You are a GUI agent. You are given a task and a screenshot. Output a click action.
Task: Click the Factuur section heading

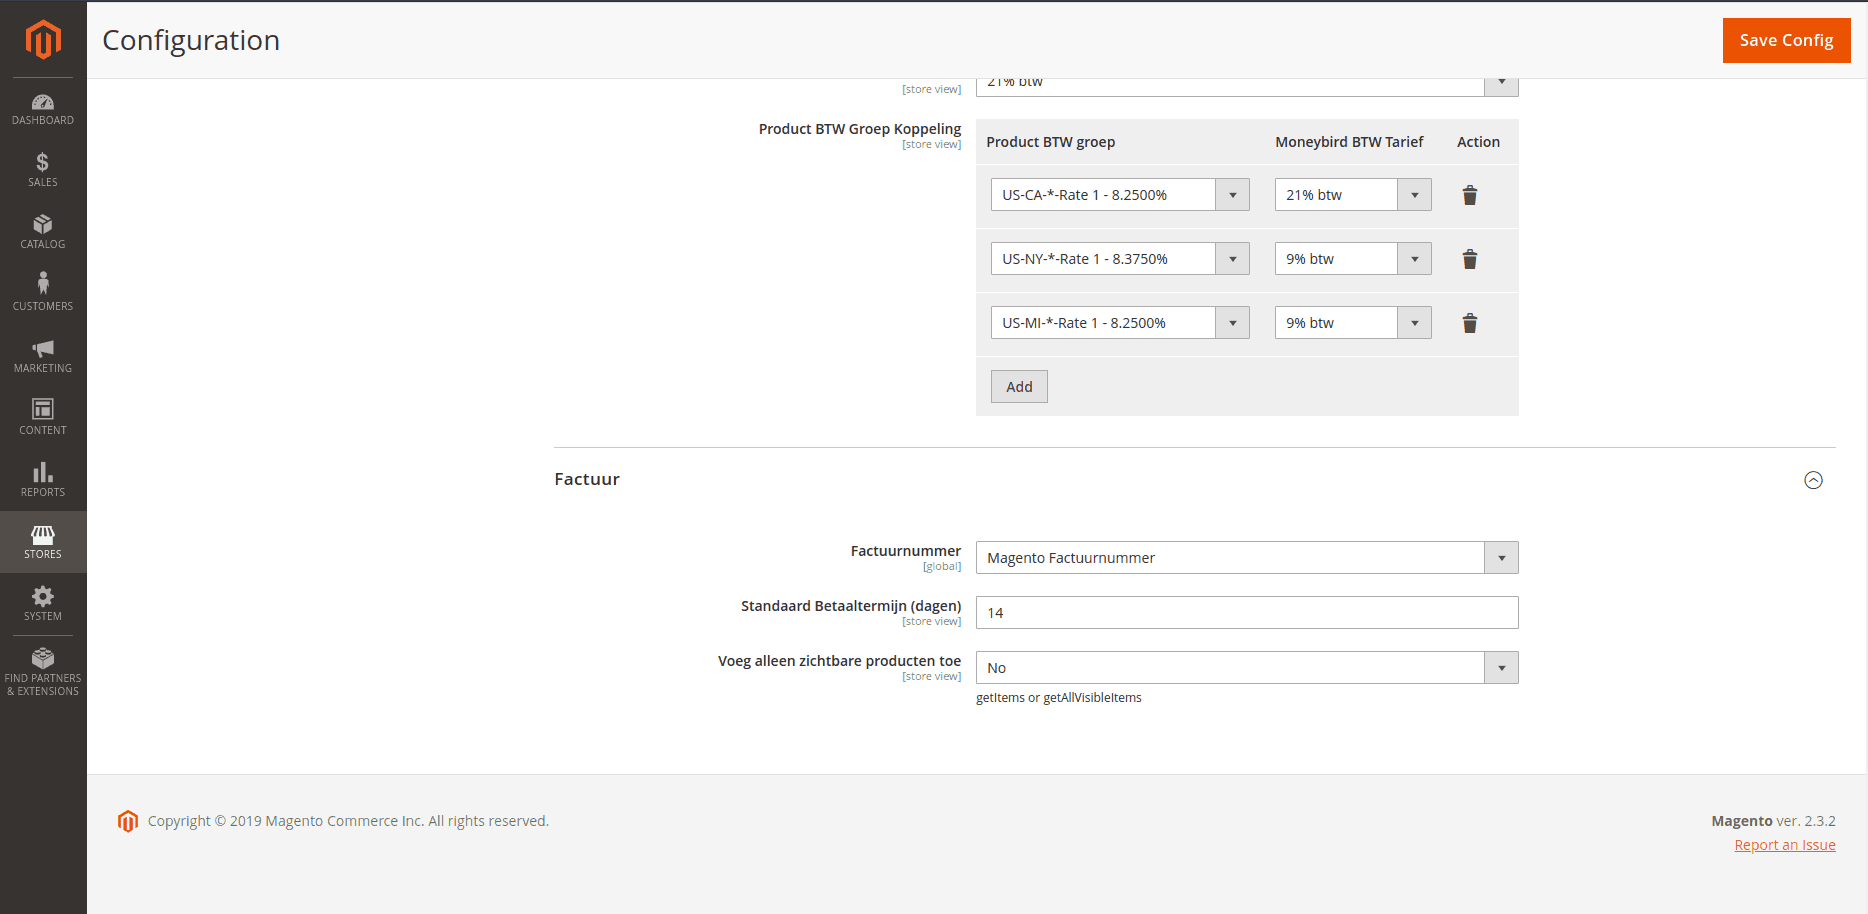[x=587, y=479]
